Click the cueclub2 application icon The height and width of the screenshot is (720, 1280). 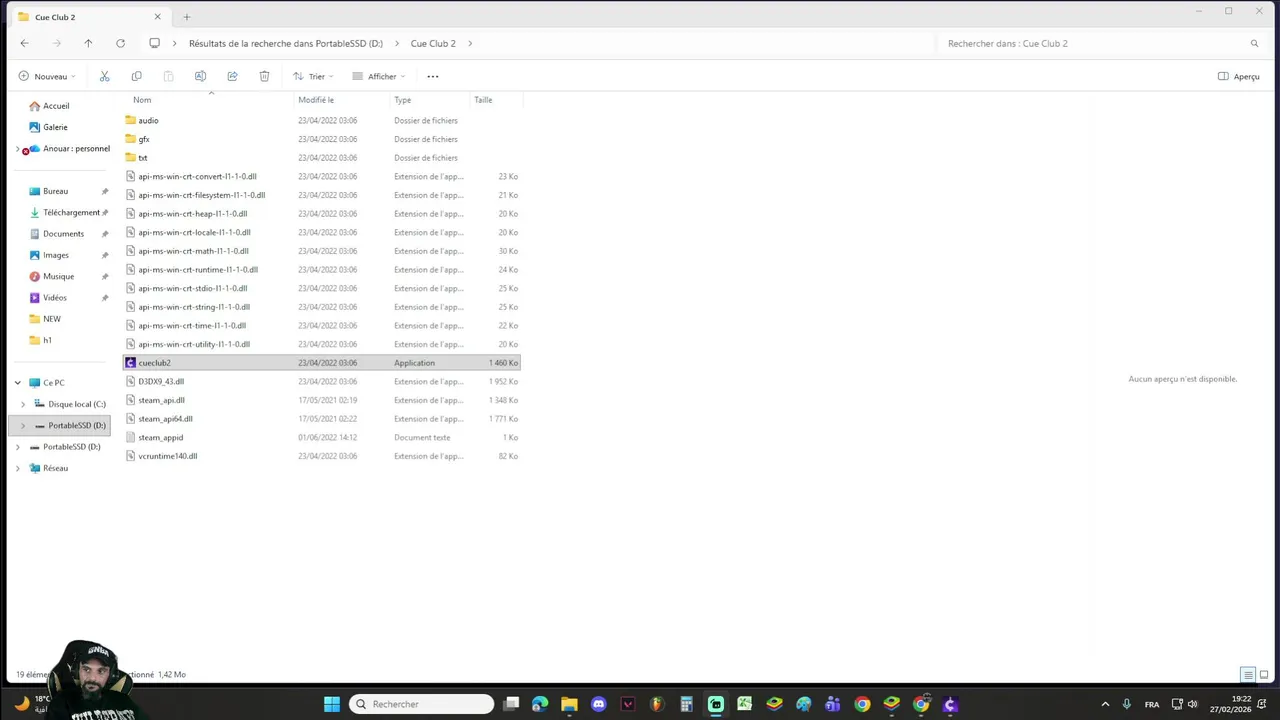(x=130, y=363)
